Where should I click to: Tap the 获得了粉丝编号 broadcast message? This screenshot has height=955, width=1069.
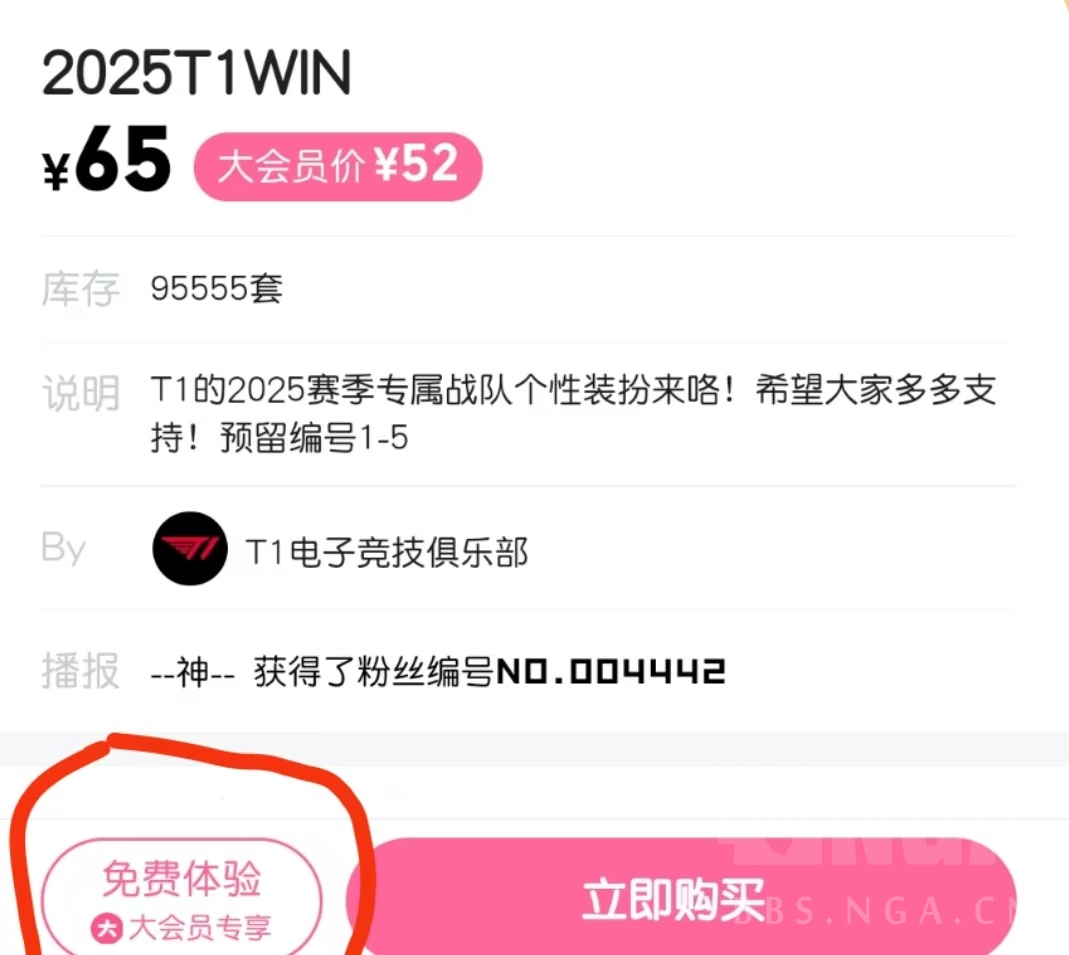pos(374,672)
